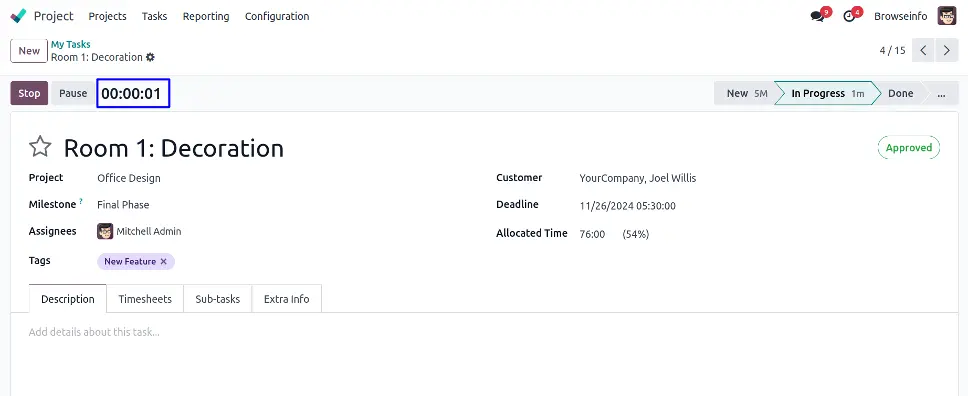Stop the running timer
The width and height of the screenshot is (968, 396).
pyautogui.click(x=29, y=93)
